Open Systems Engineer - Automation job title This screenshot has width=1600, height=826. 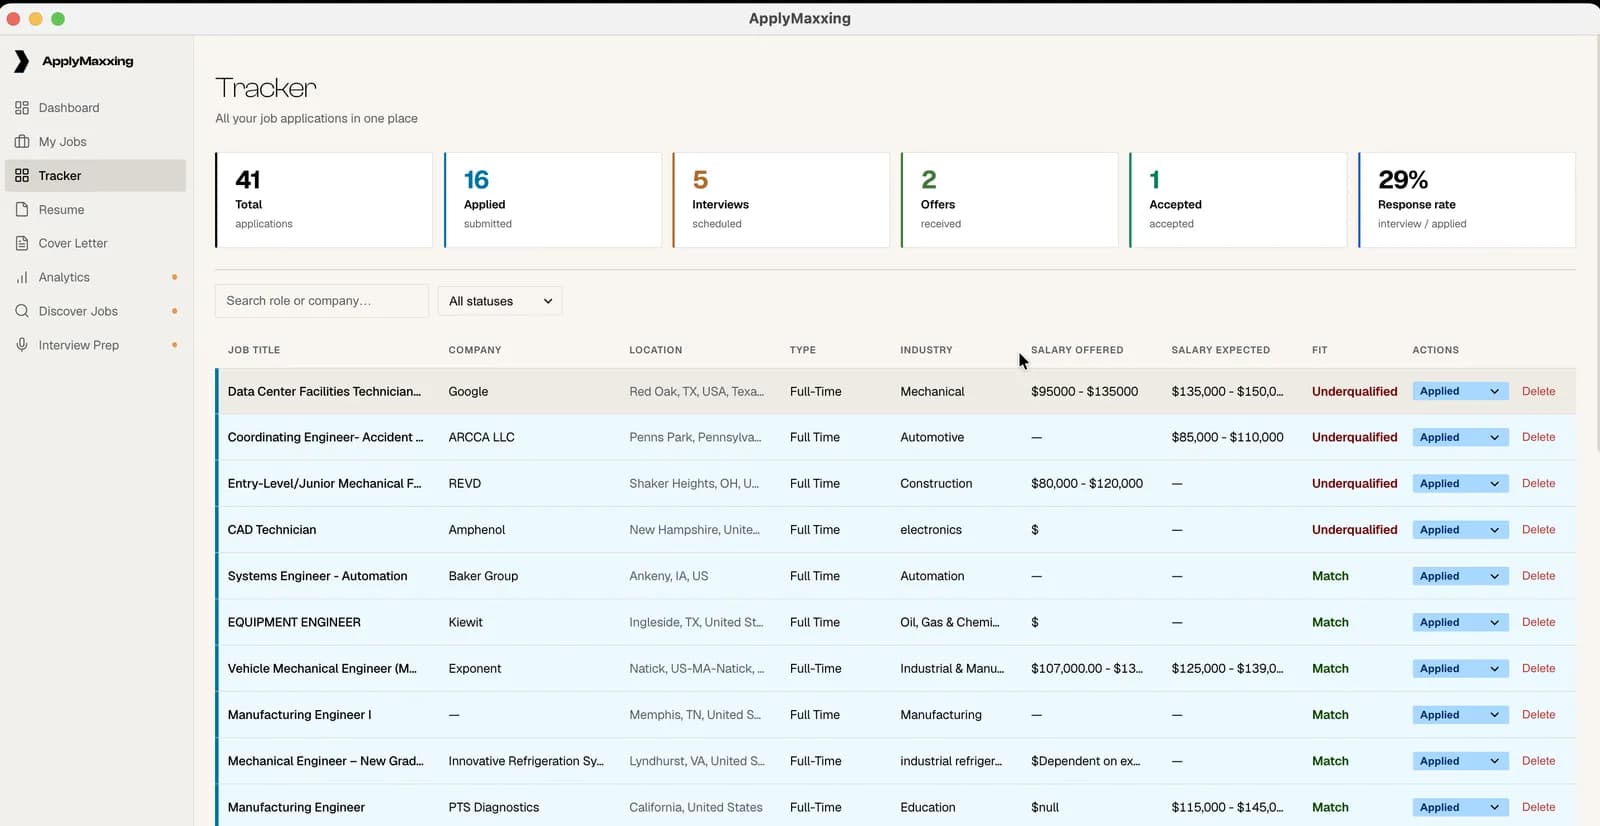tap(317, 576)
